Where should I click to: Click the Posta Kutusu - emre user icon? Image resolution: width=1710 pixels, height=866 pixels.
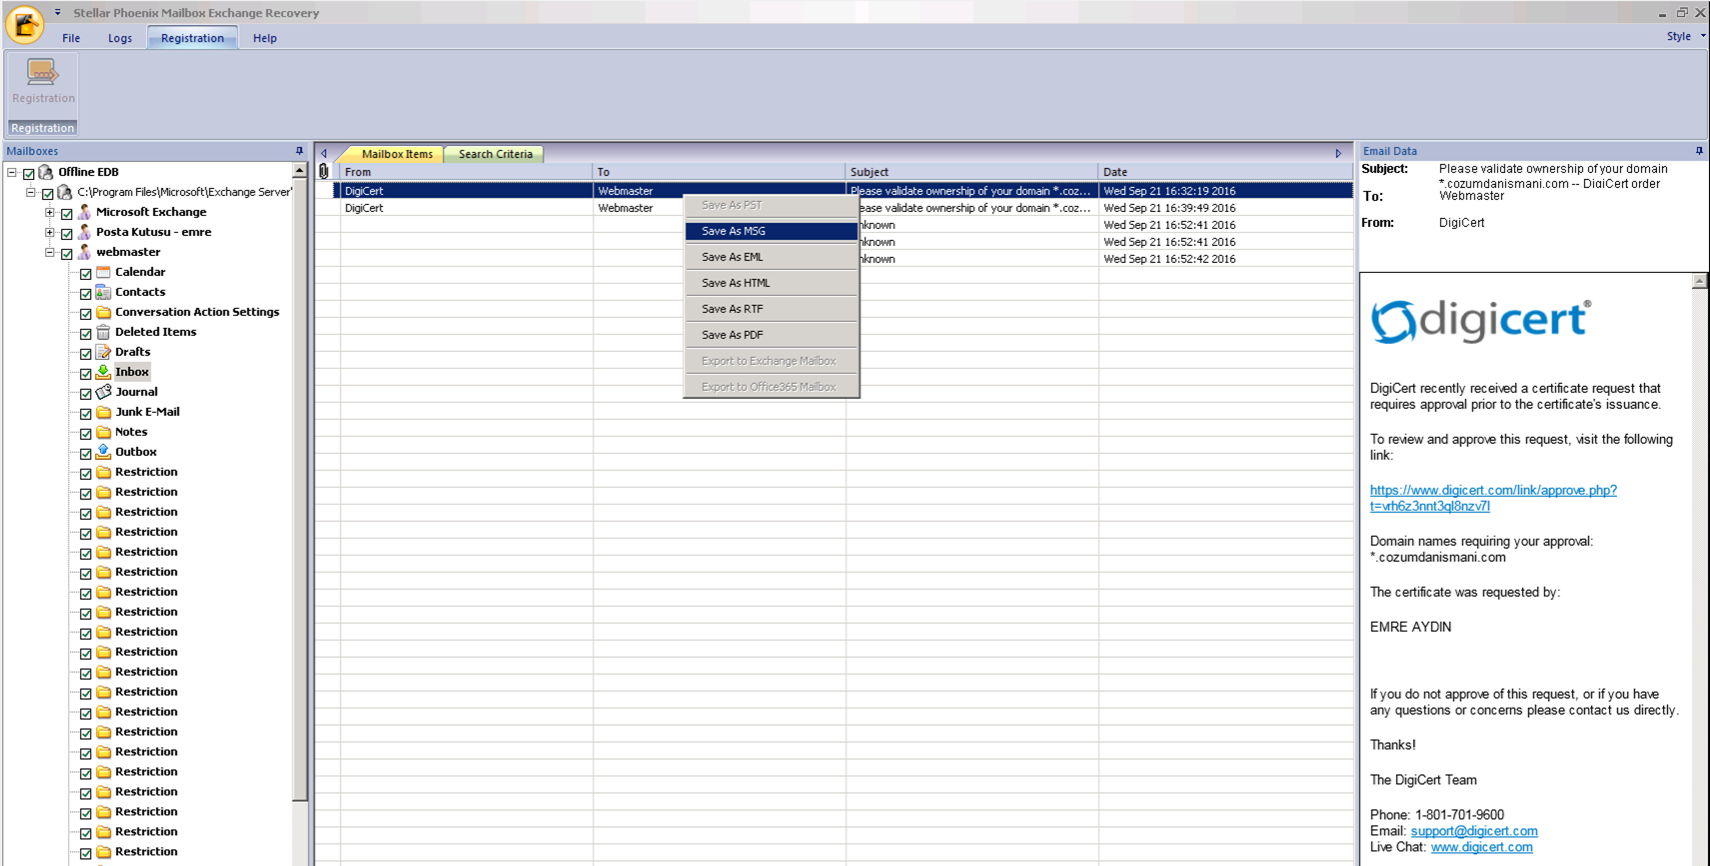84,232
